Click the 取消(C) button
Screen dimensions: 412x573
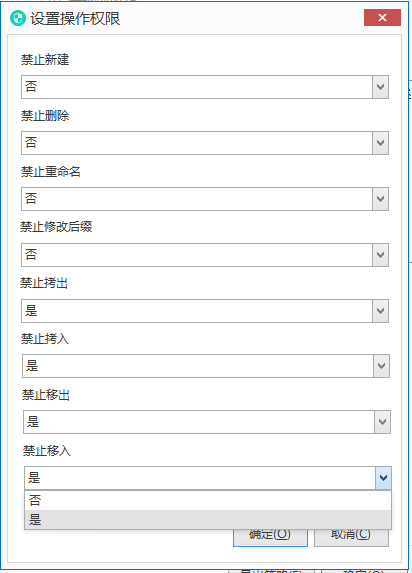tap(351, 536)
